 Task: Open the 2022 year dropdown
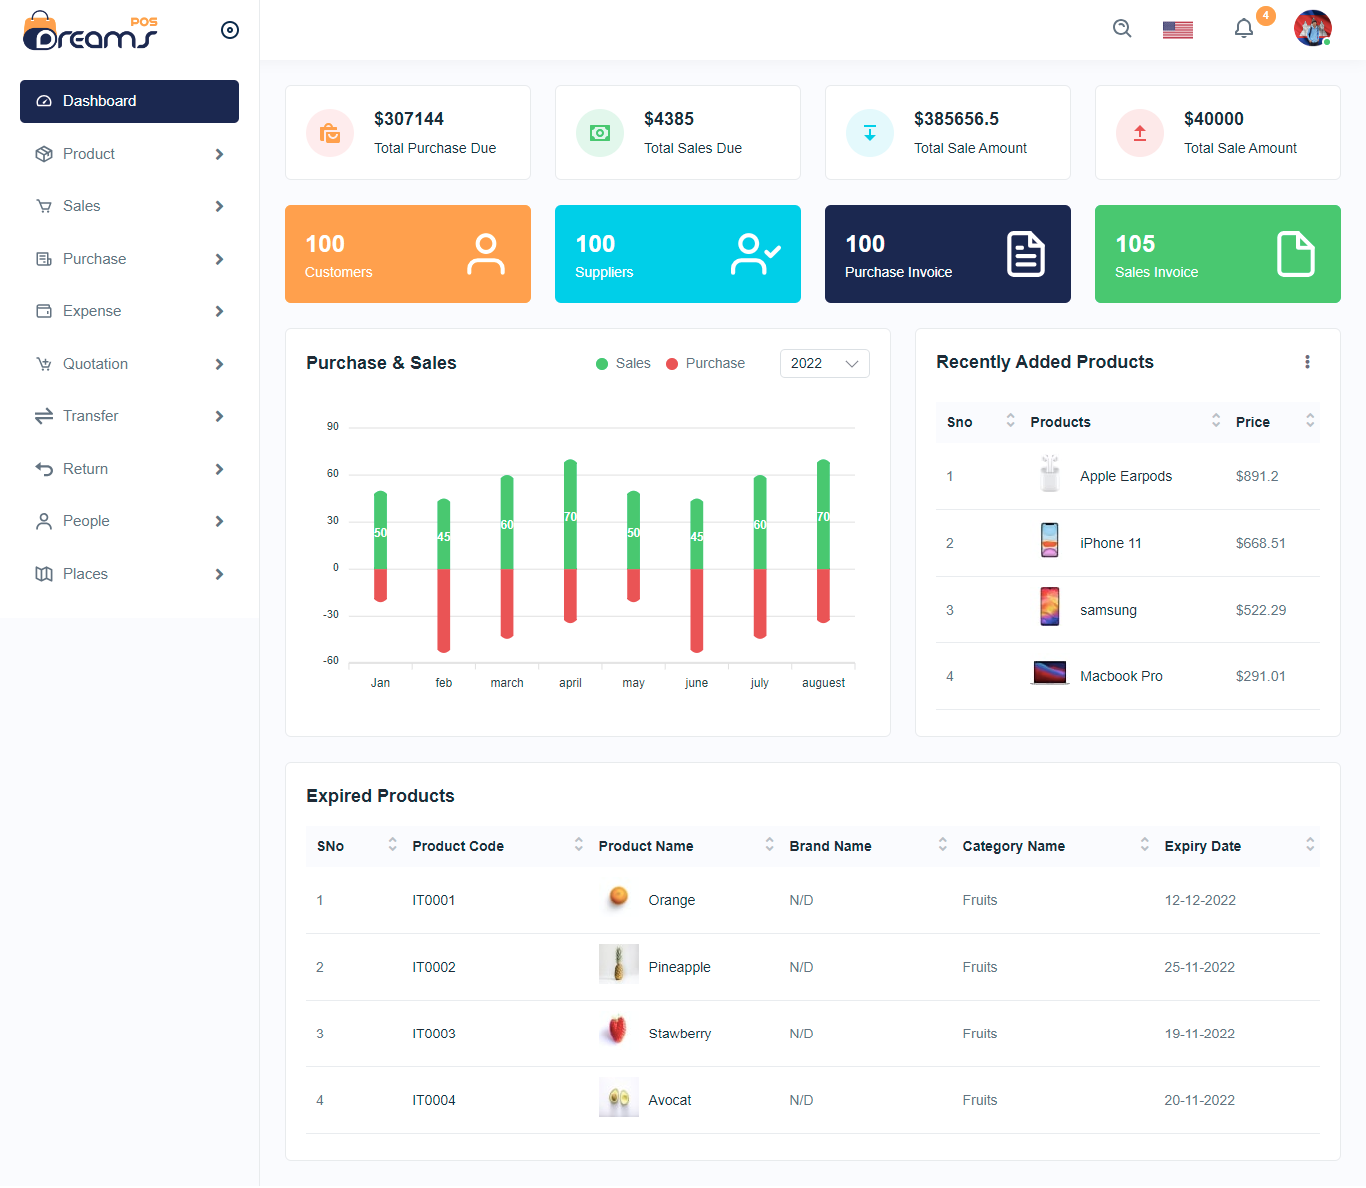point(824,364)
